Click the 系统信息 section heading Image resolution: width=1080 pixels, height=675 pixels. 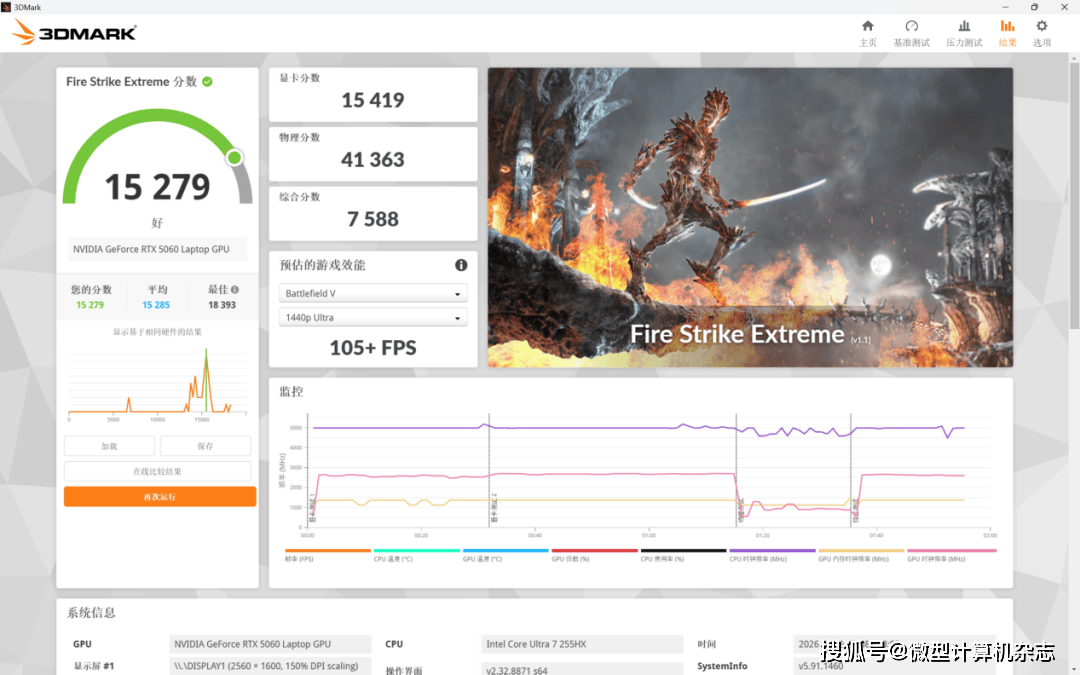point(91,612)
